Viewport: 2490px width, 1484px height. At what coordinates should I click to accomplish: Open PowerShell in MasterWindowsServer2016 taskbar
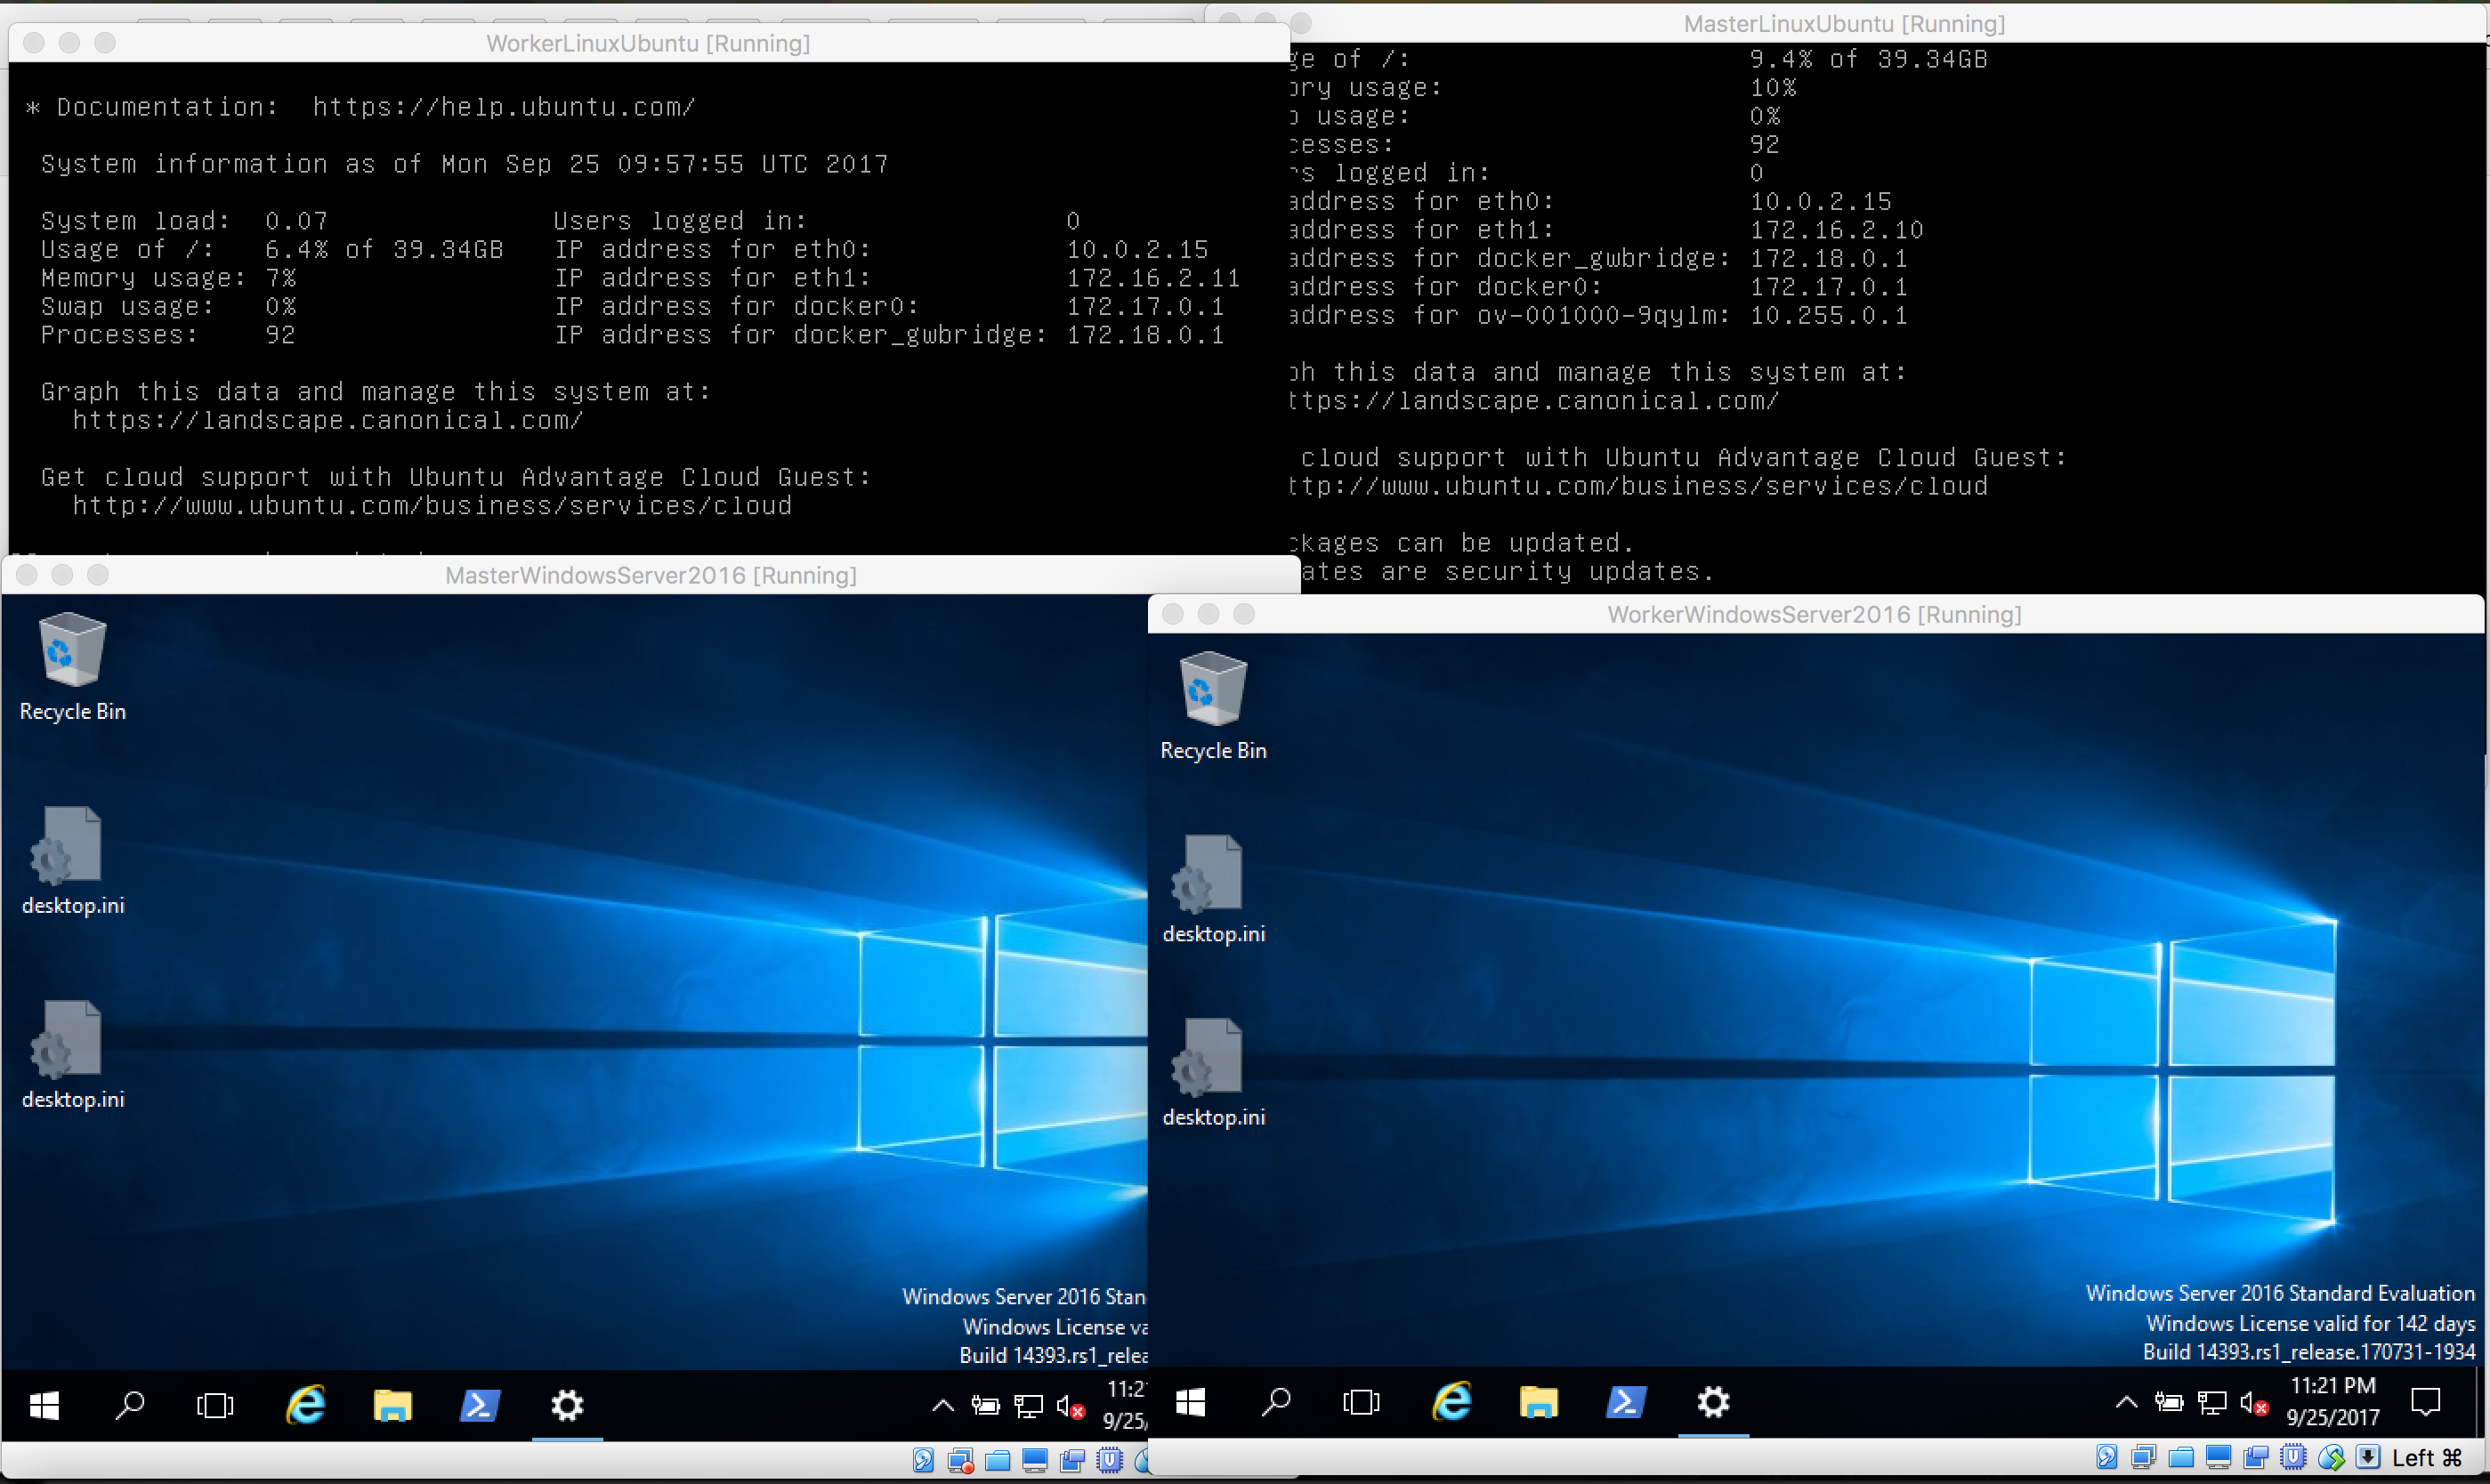(479, 1405)
